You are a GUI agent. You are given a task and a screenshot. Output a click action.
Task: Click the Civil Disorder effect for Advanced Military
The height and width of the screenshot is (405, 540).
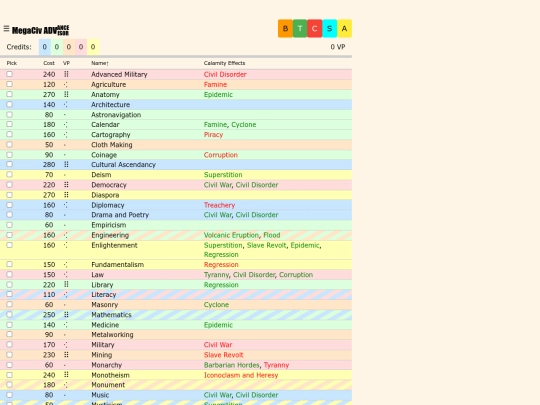coord(225,74)
